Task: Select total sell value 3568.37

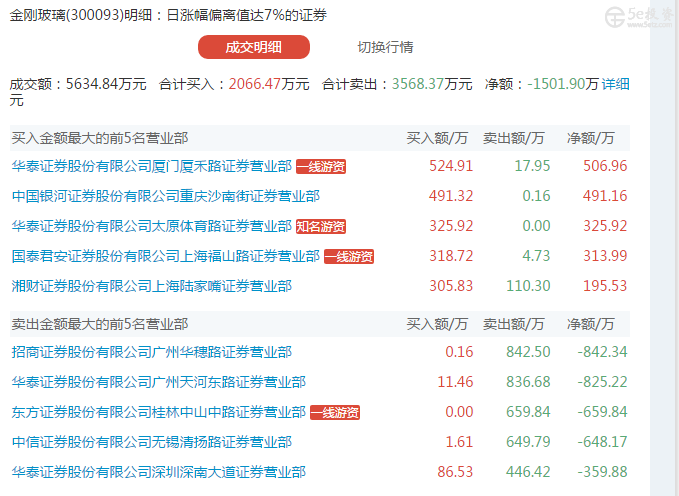Action: tap(418, 84)
